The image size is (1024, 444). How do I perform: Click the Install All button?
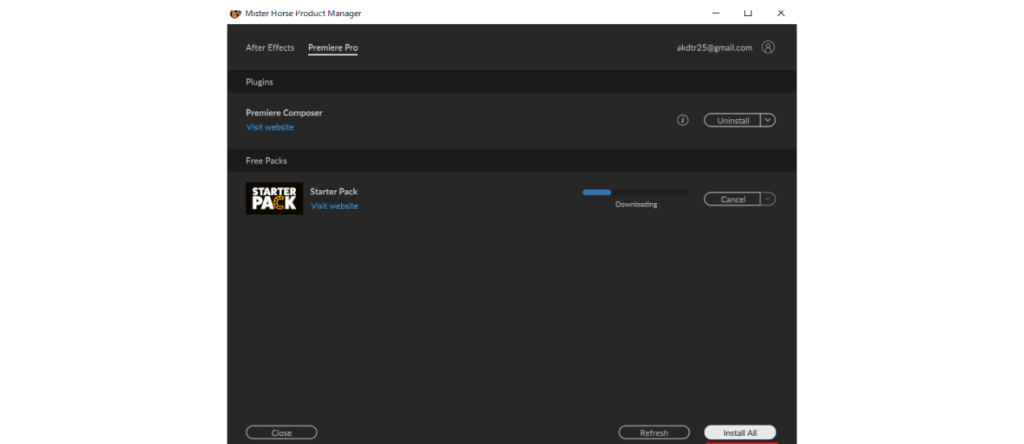(x=740, y=433)
